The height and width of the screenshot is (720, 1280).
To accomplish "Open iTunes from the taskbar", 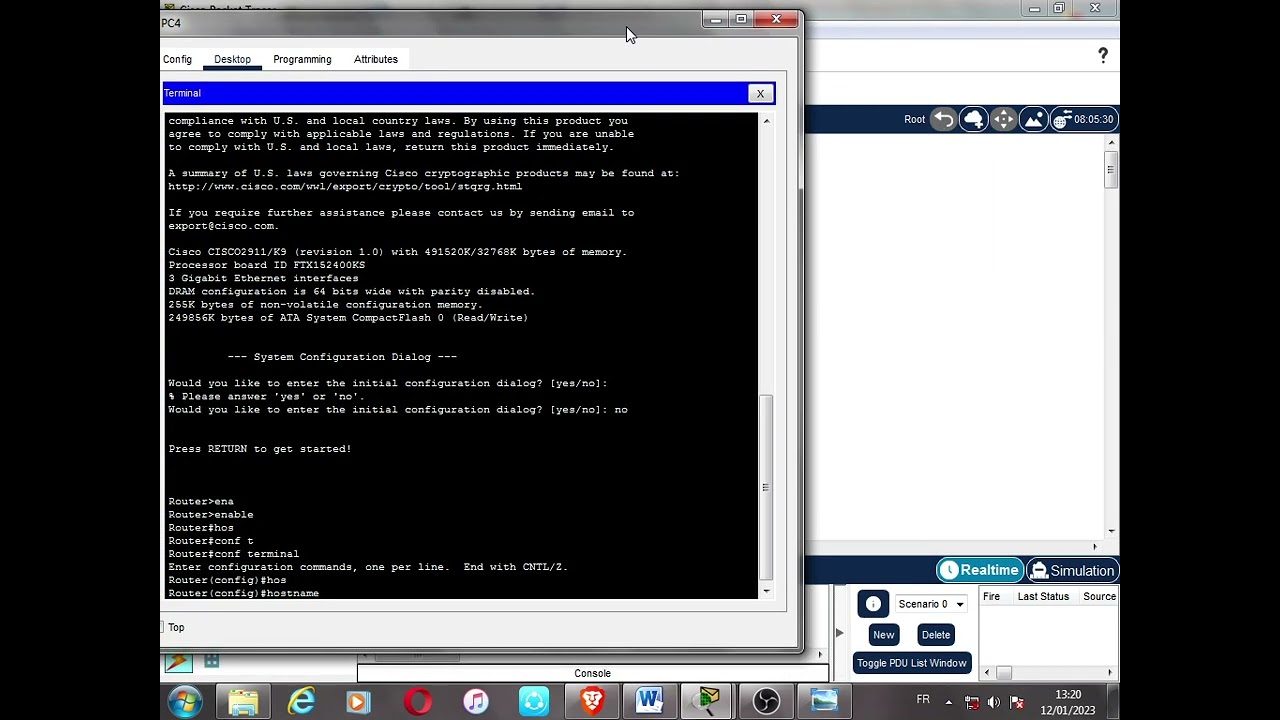I will (476, 702).
